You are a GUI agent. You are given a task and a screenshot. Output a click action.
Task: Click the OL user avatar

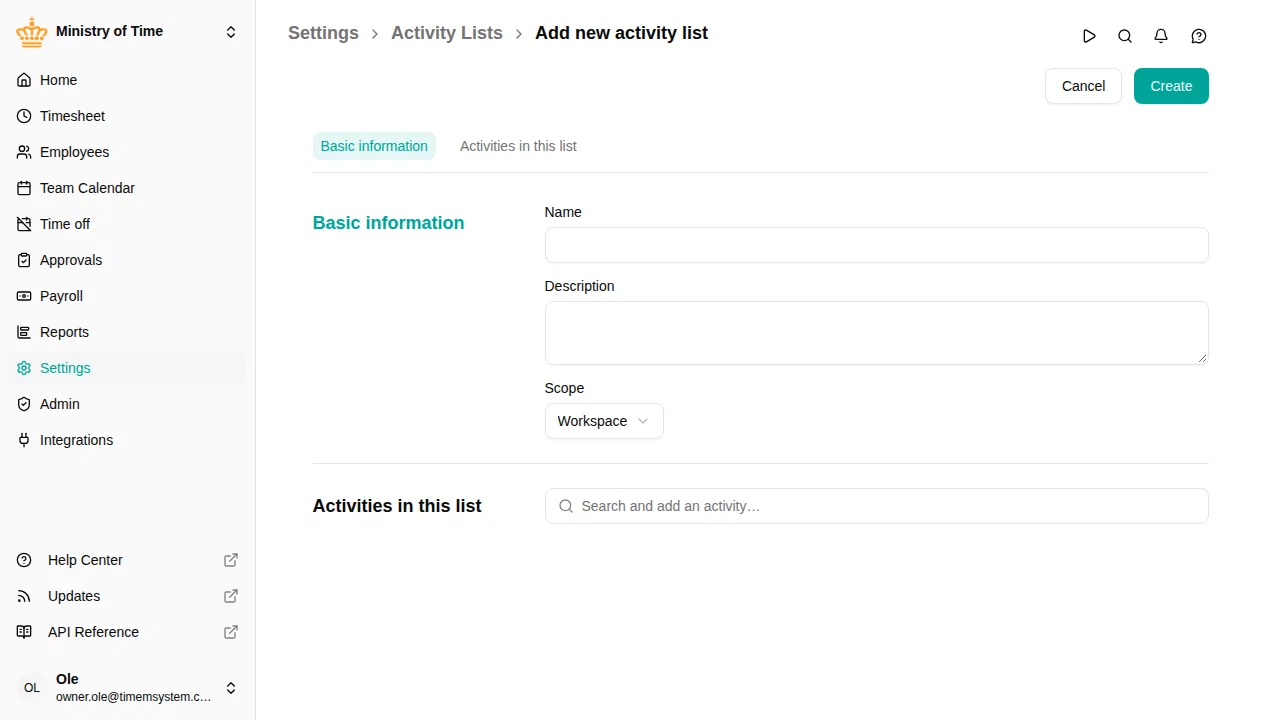coord(32,688)
